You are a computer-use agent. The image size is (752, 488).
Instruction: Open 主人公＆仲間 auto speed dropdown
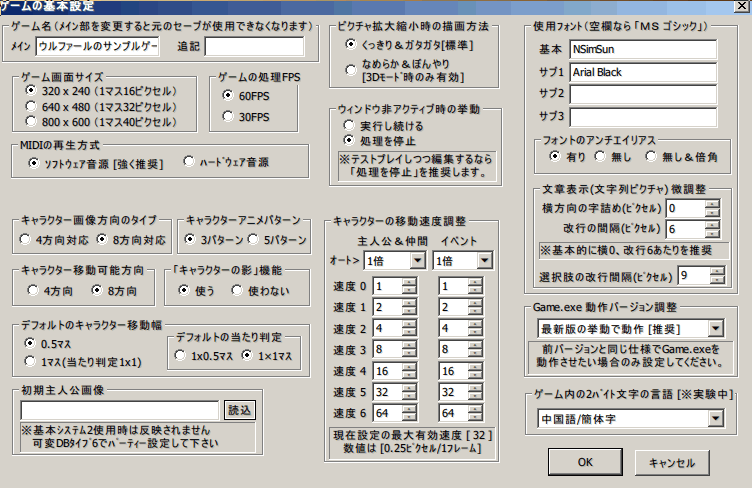click(418, 261)
